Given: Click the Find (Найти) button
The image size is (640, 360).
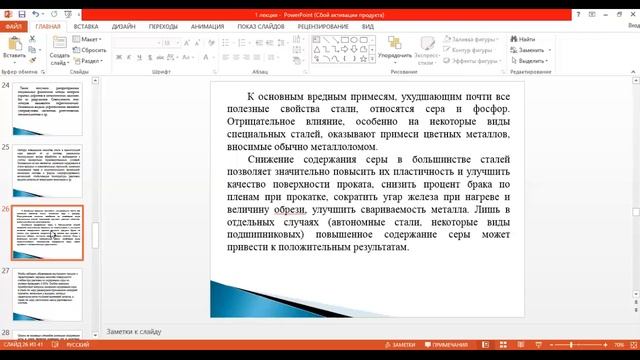Looking at the screenshot, I should [523, 39].
